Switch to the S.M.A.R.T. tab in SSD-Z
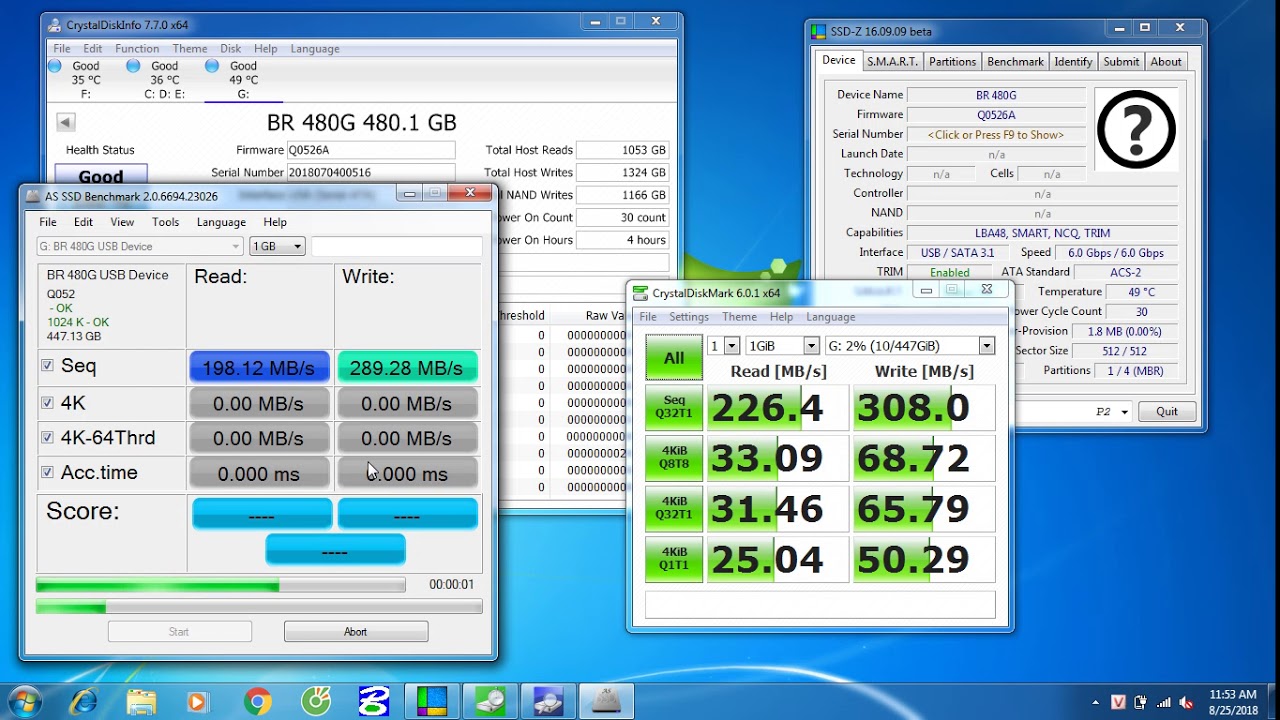This screenshot has width=1280, height=720. 892,61
